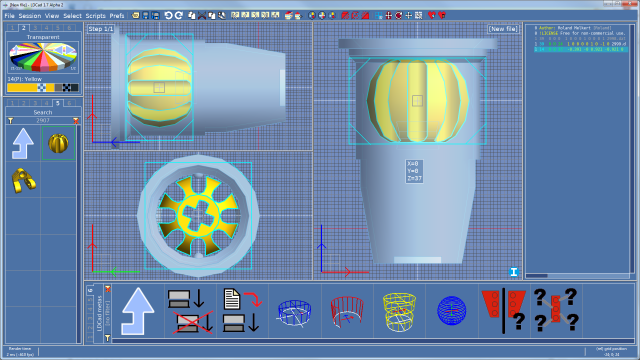This screenshot has height=360, width=640.
Task: Select the yellow wireframe spring meta icon
Action: click(x=399, y=311)
